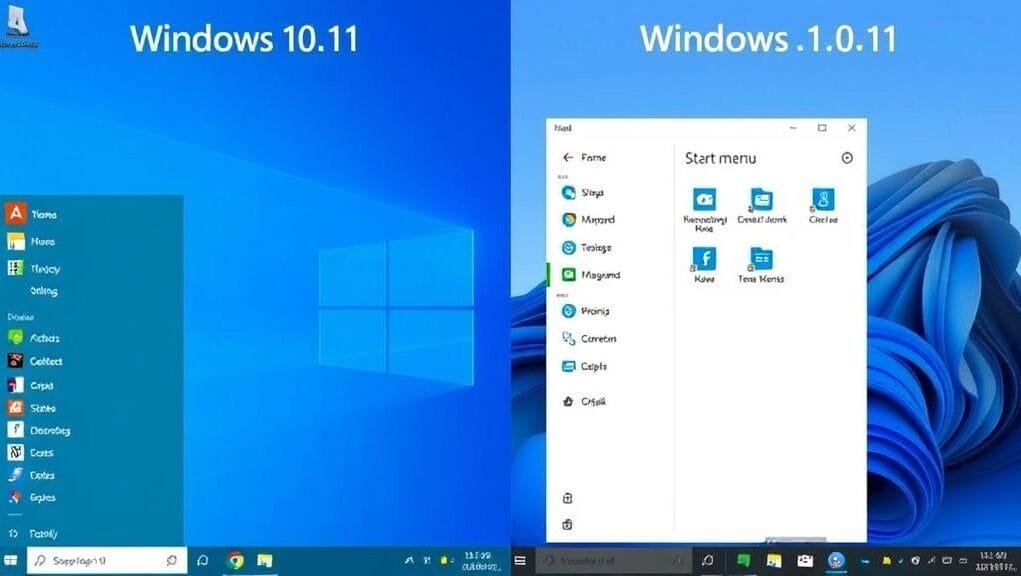This screenshot has height=576, width=1021.
Task: Select the Chrome icon on the left taskbar
Action: [x=237, y=562]
